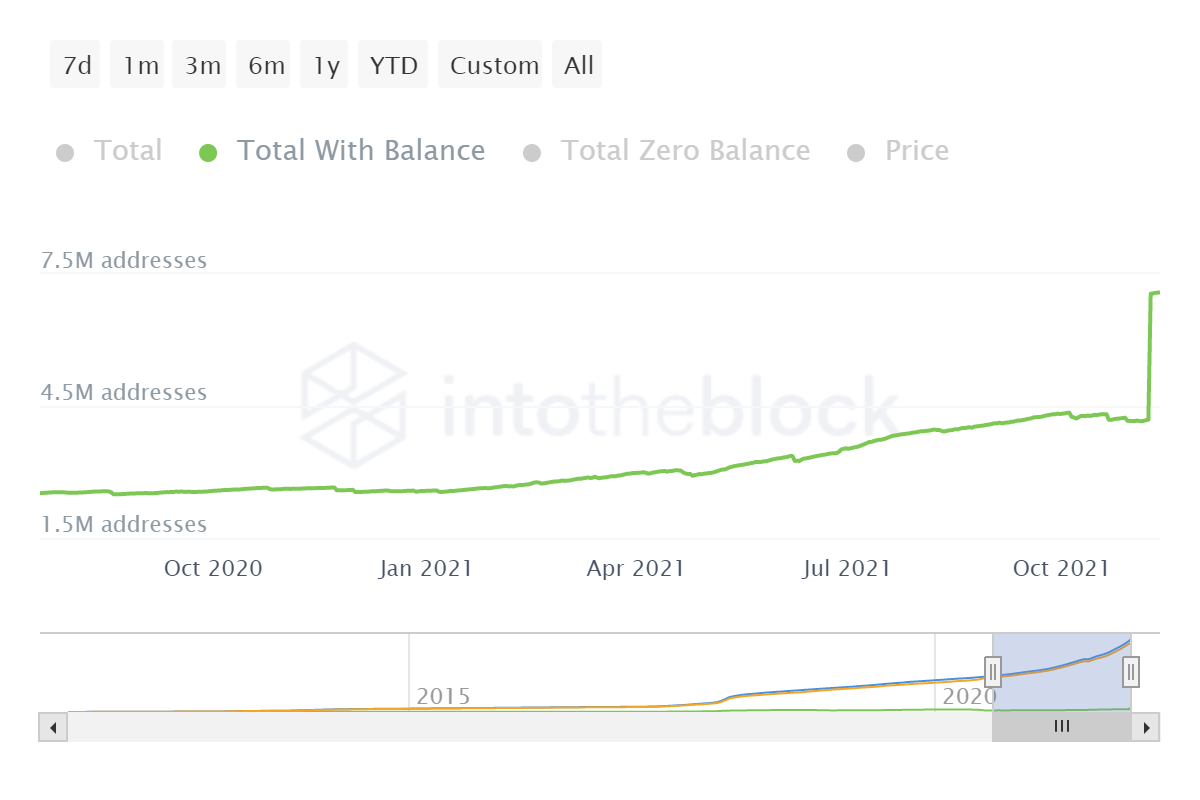1200x800 pixels.
Task: Click the Price legend dot icon
Action: tap(855, 151)
